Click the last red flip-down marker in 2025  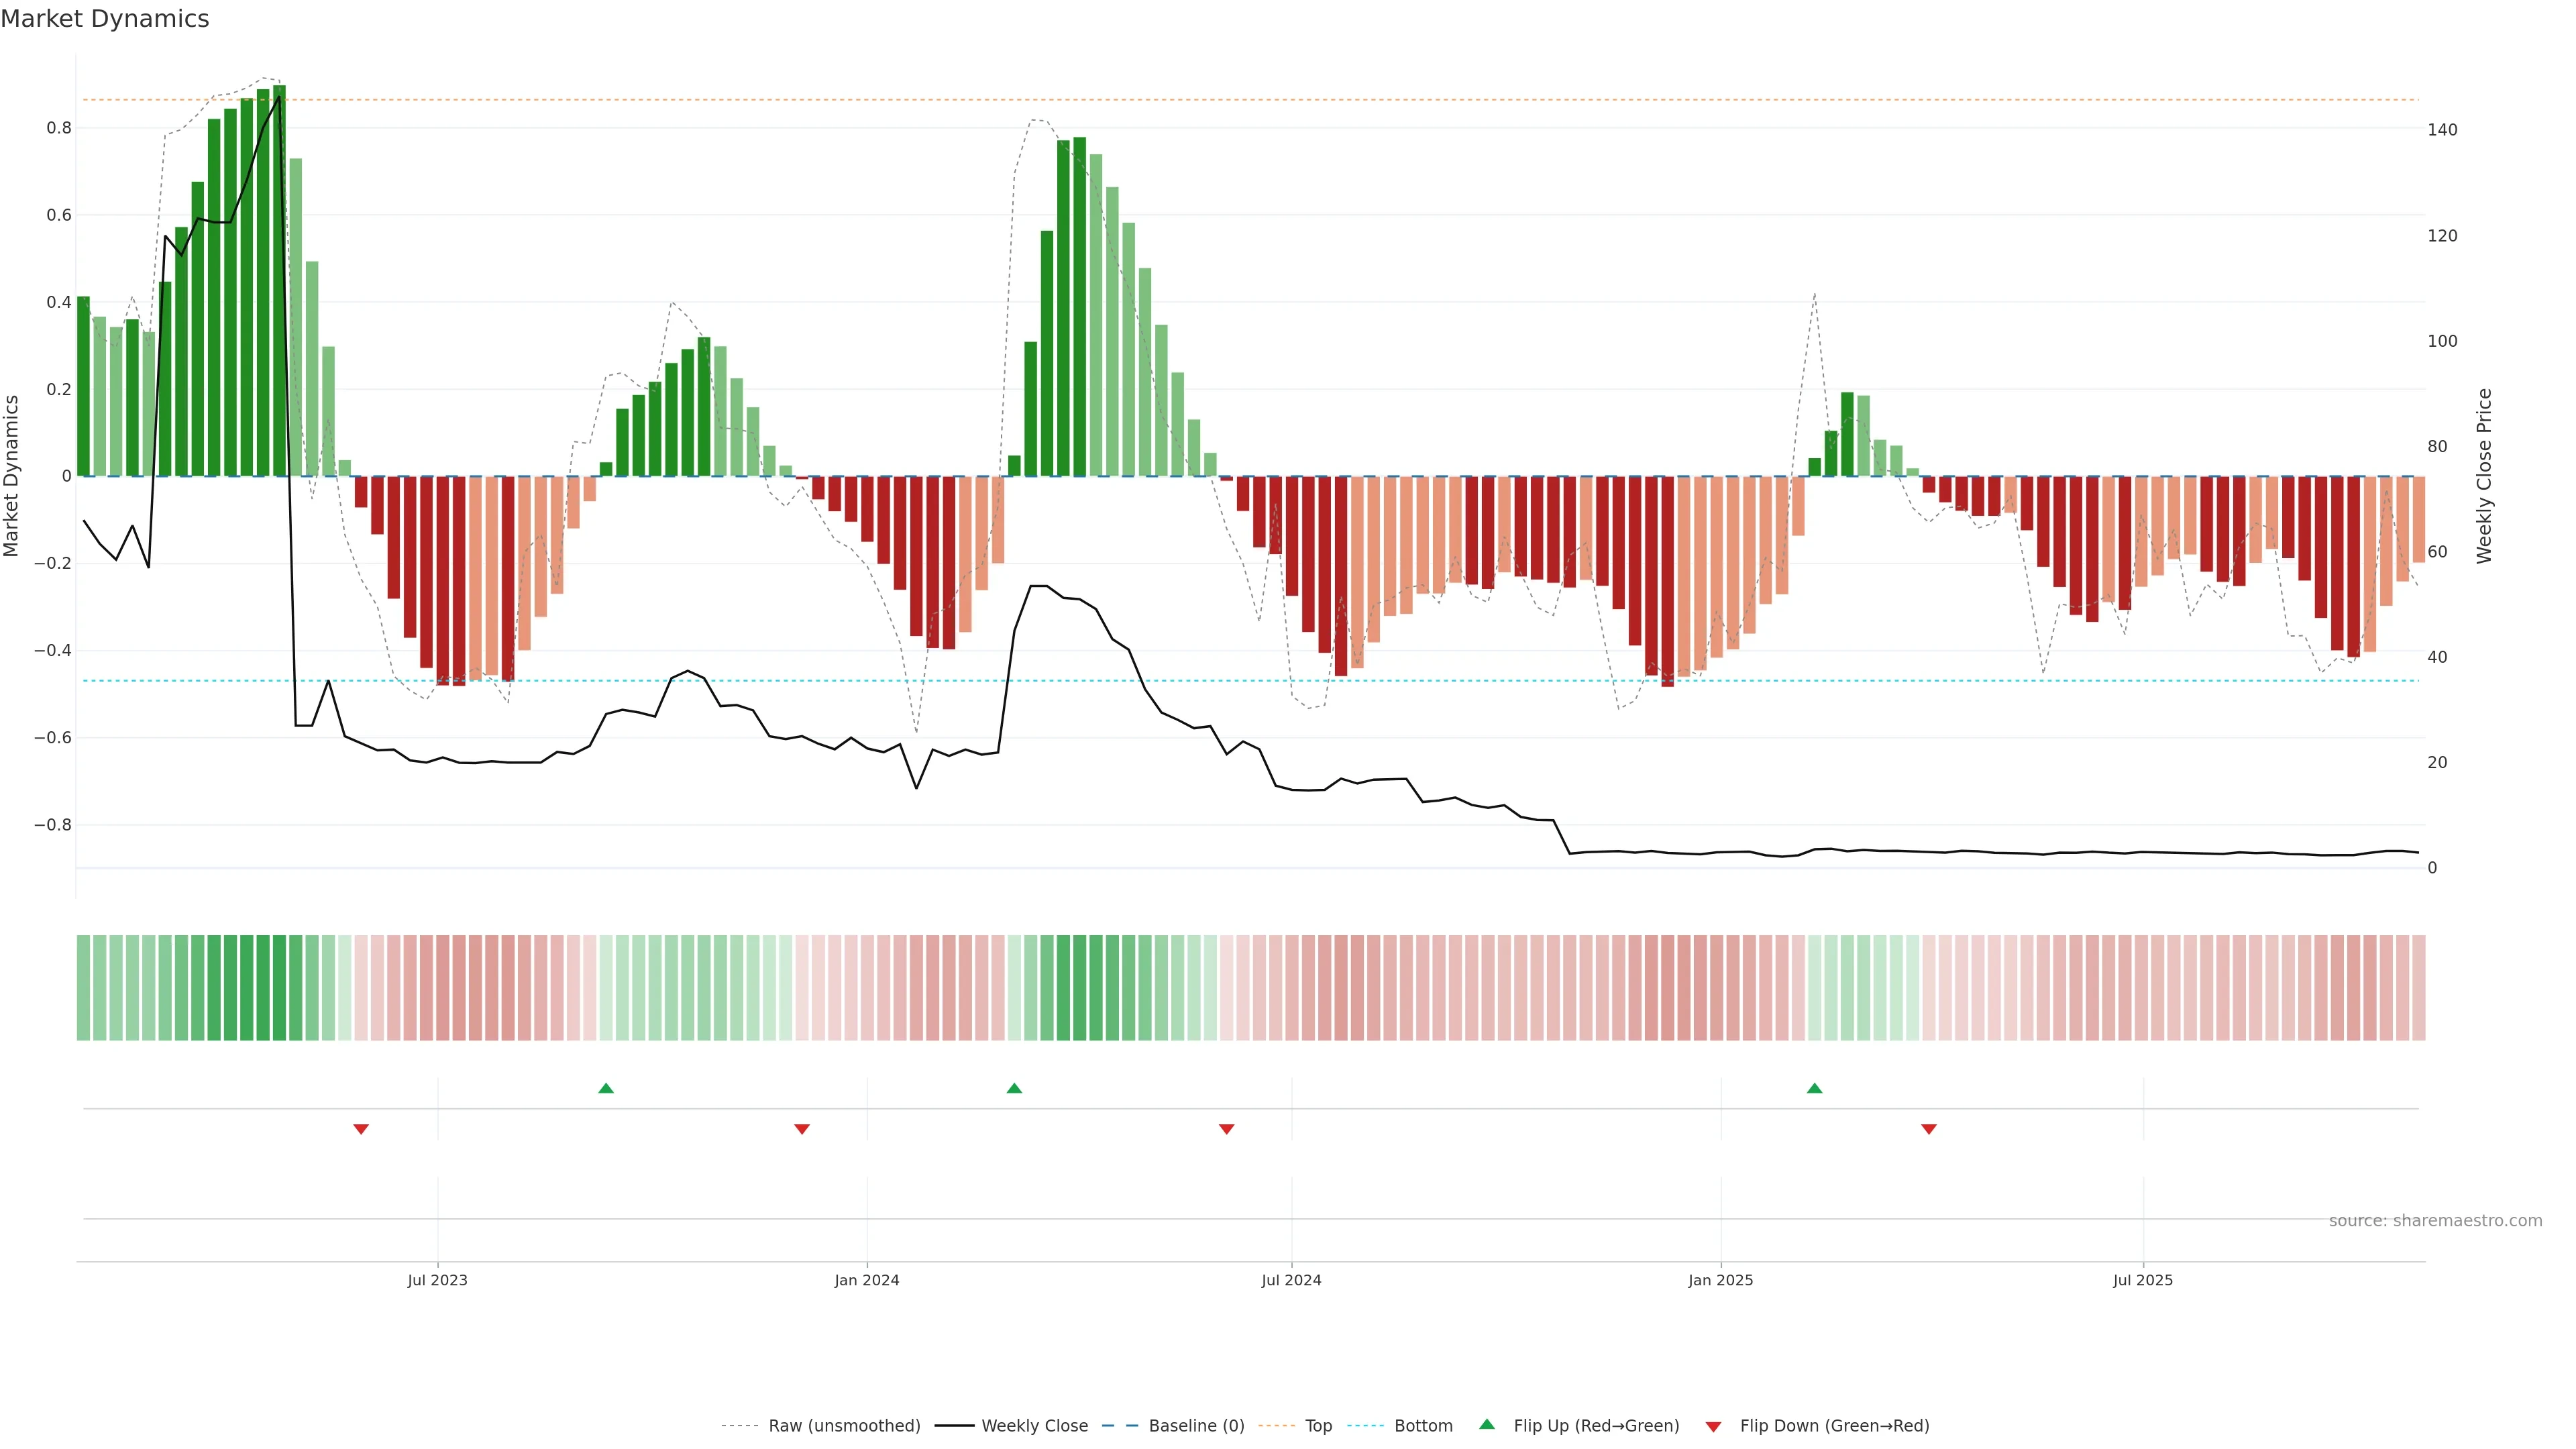click(1929, 1129)
